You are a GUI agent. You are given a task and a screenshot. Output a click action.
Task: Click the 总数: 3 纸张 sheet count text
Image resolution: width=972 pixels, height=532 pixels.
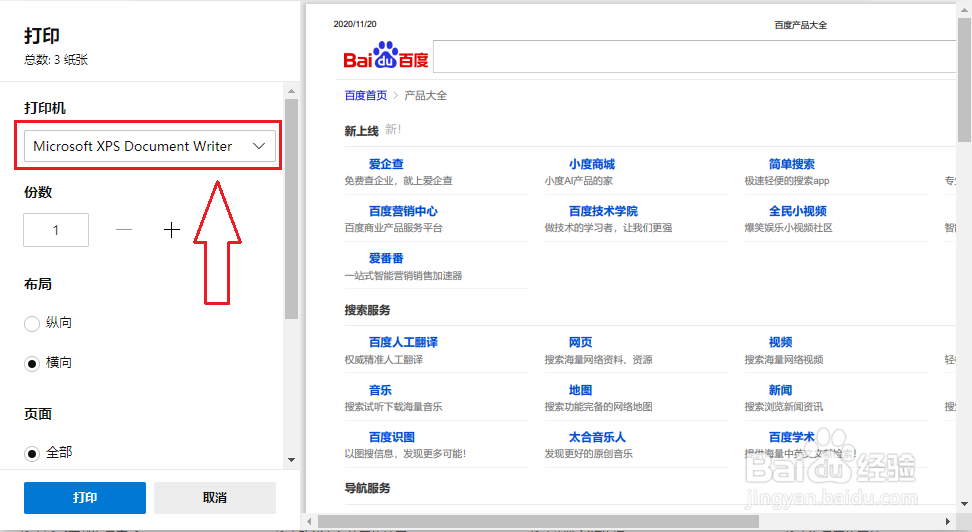click(x=56, y=60)
